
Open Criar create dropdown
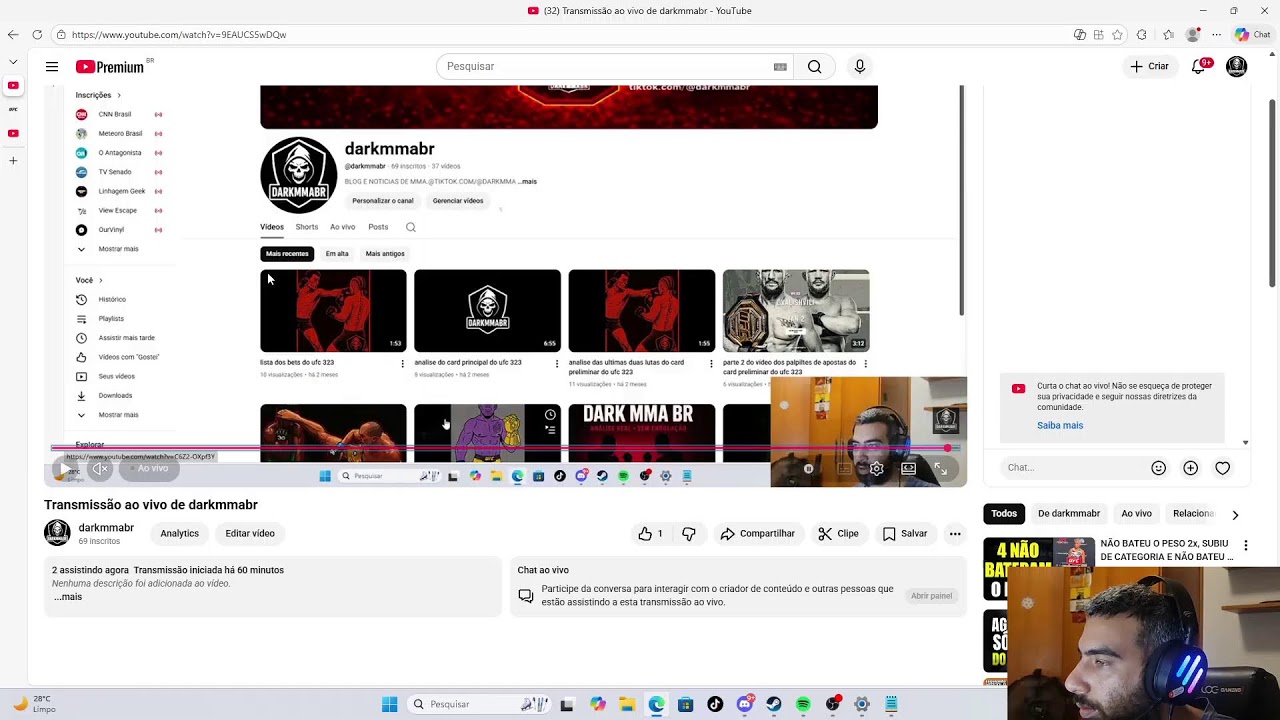click(x=1149, y=67)
